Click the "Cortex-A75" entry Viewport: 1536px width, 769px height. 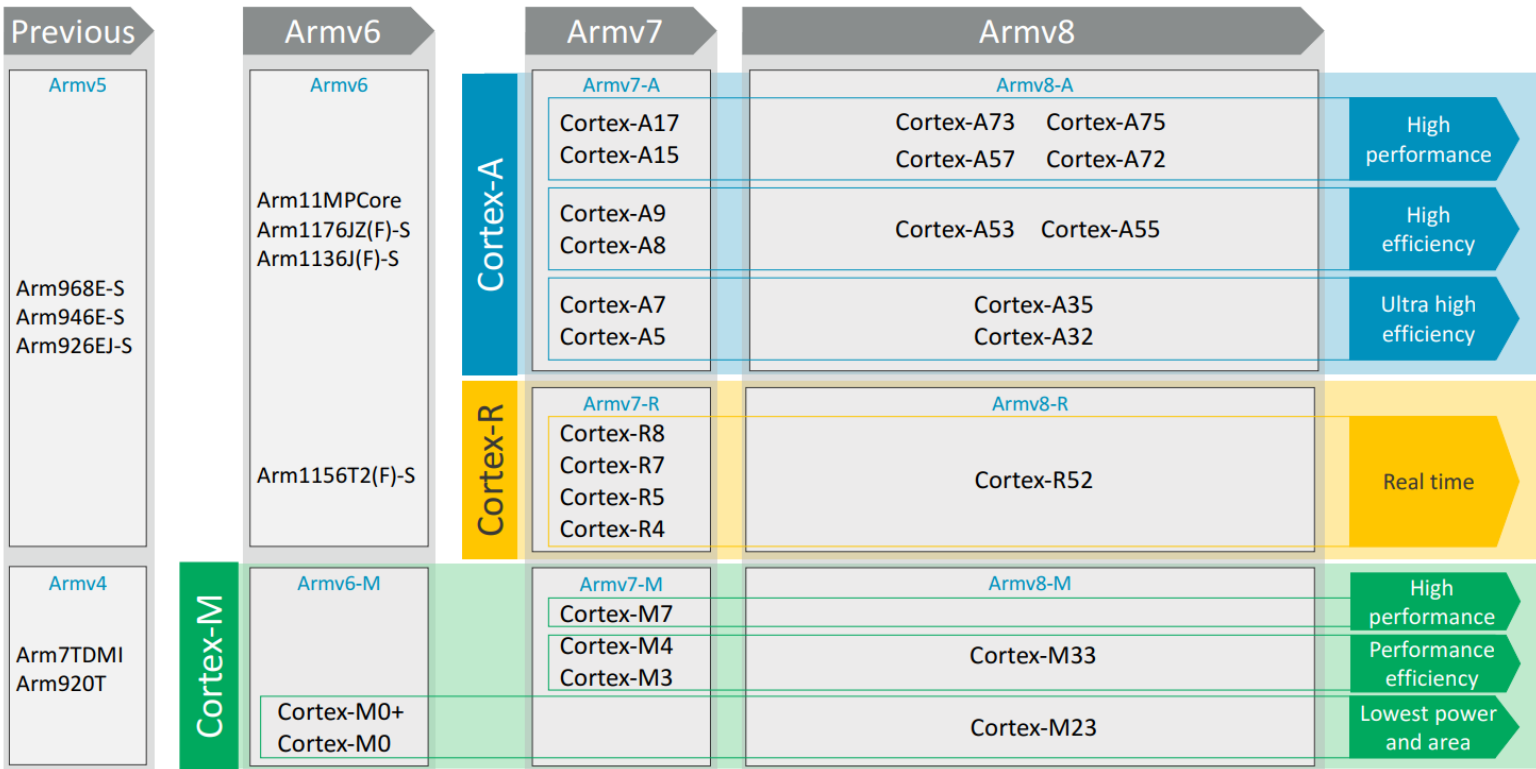(x=1106, y=122)
